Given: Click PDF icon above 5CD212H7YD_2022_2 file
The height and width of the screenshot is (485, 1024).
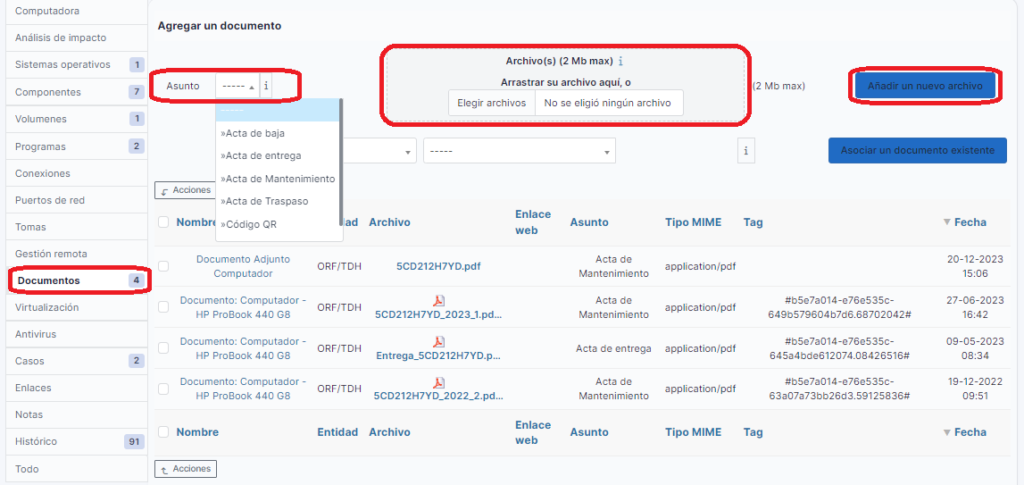Looking at the screenshot, I should [438, 382].
